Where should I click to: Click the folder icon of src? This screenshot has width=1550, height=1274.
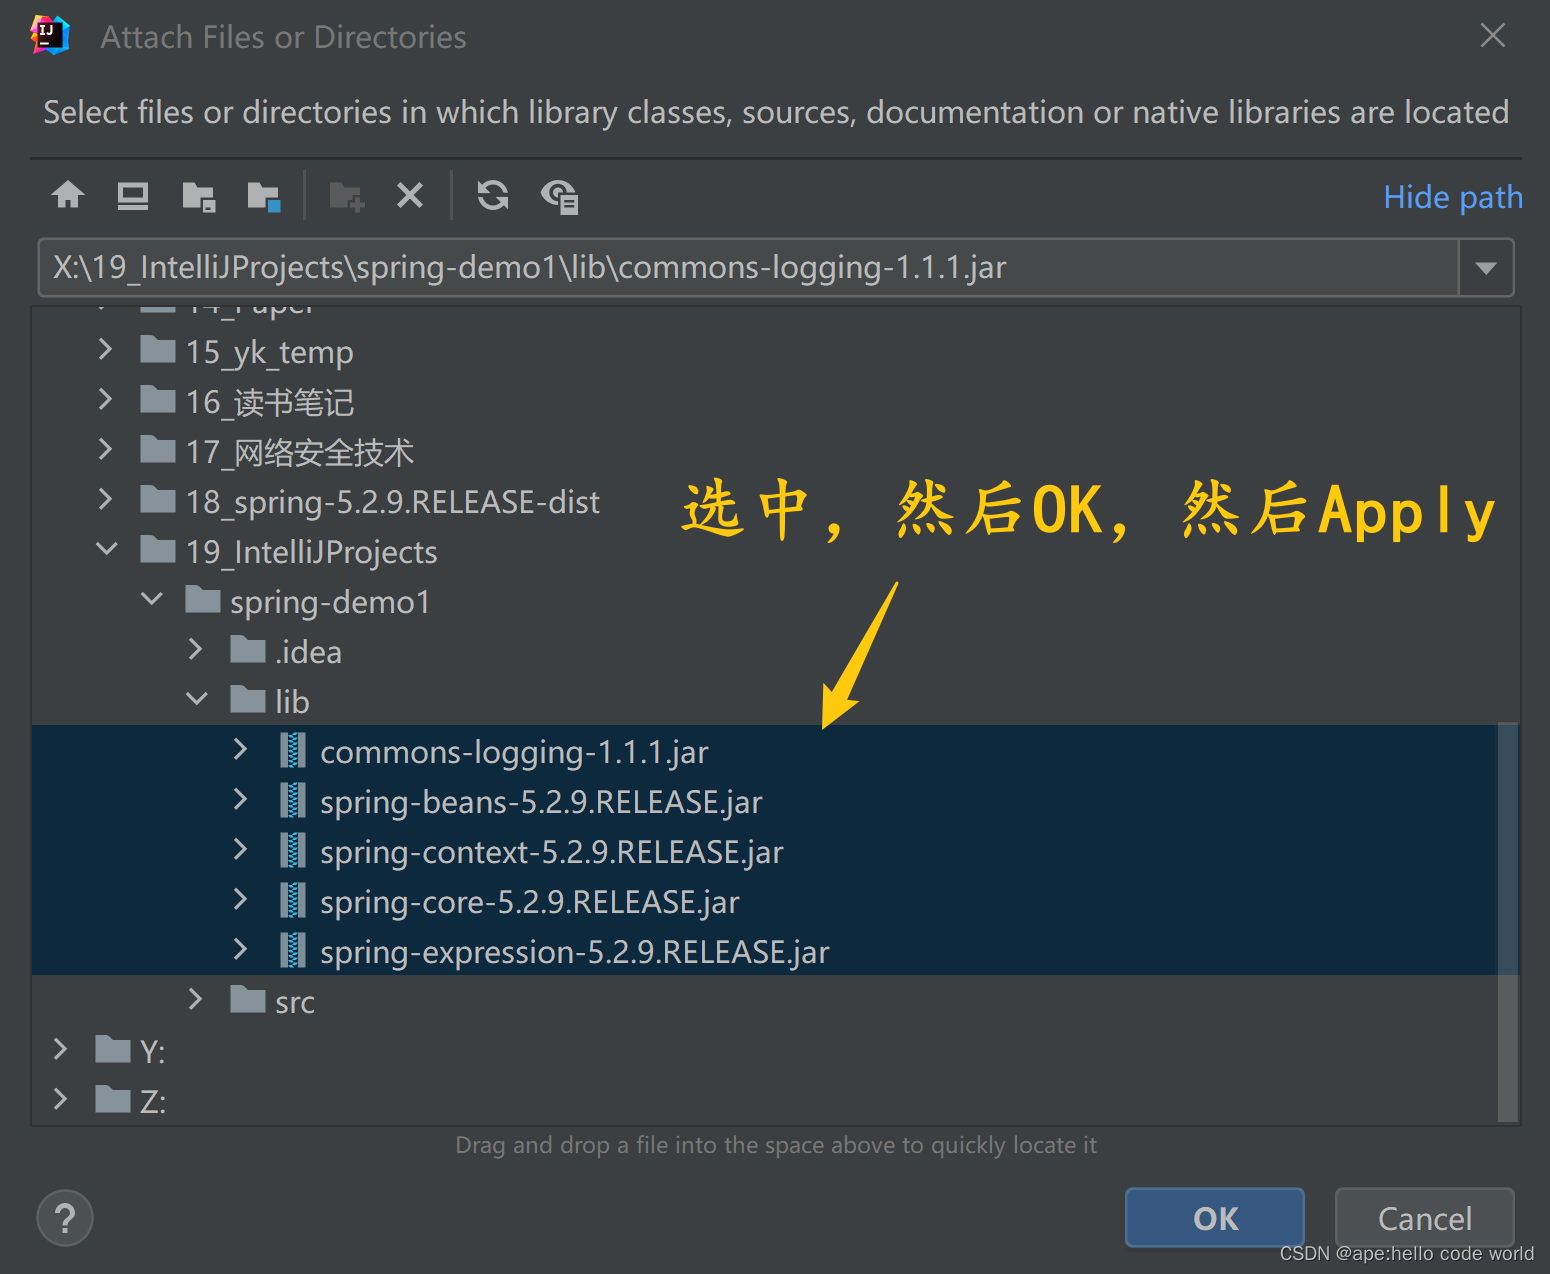[x=248, y=999]
